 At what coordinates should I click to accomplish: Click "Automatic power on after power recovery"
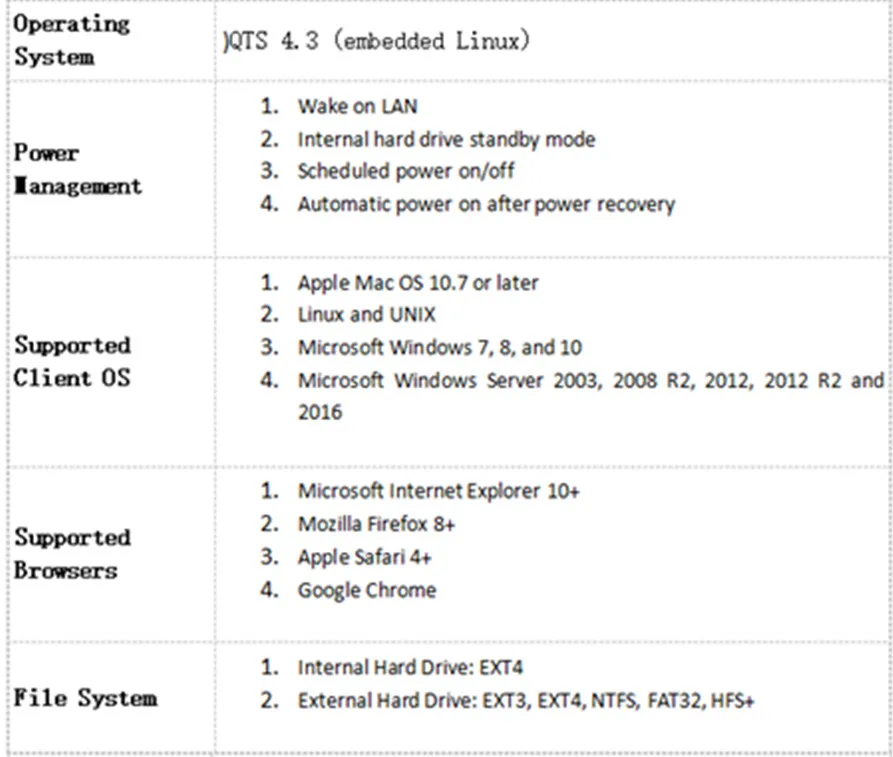(485, 204)
